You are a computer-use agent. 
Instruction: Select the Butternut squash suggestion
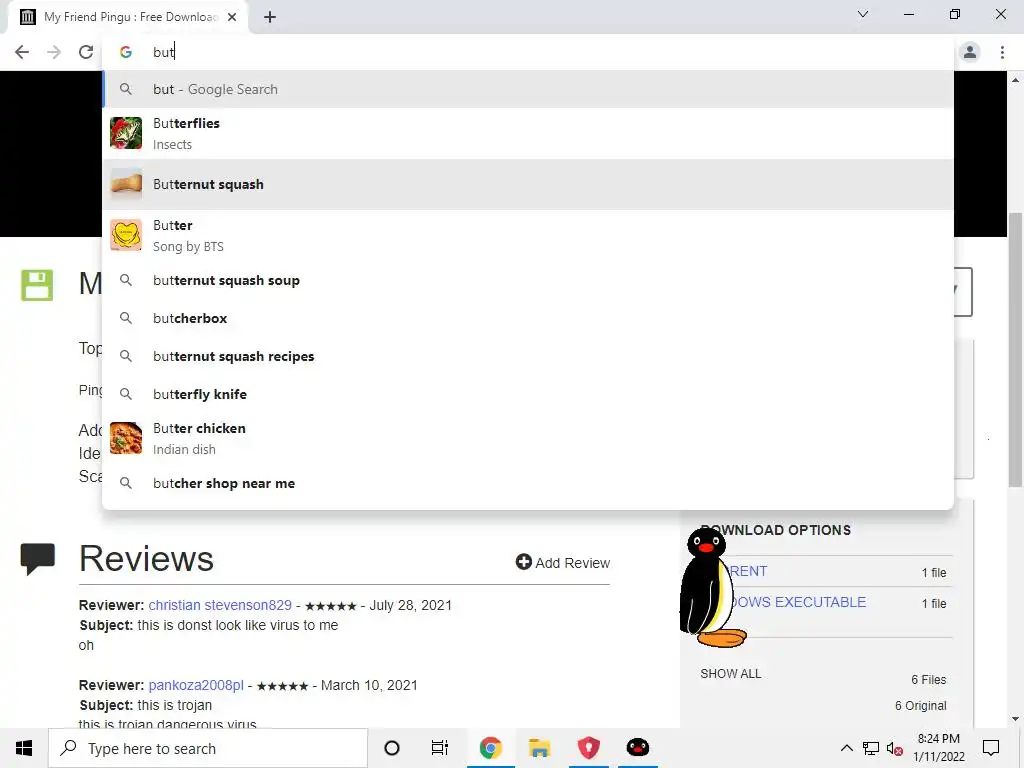(528, 184)
